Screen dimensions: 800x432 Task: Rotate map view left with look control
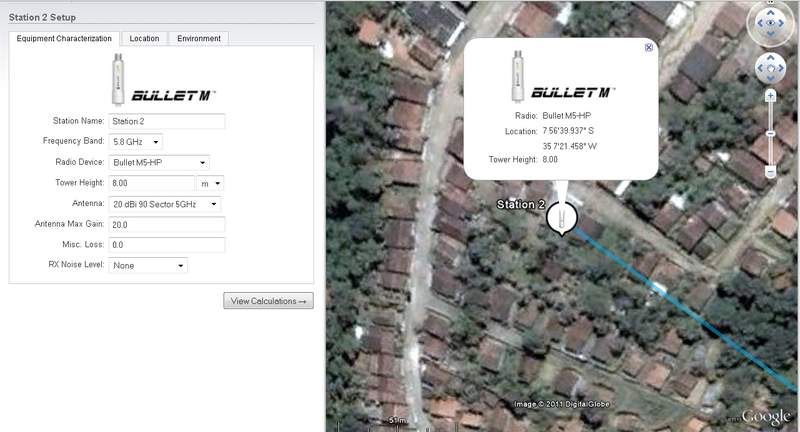click(x=760, y=23)
